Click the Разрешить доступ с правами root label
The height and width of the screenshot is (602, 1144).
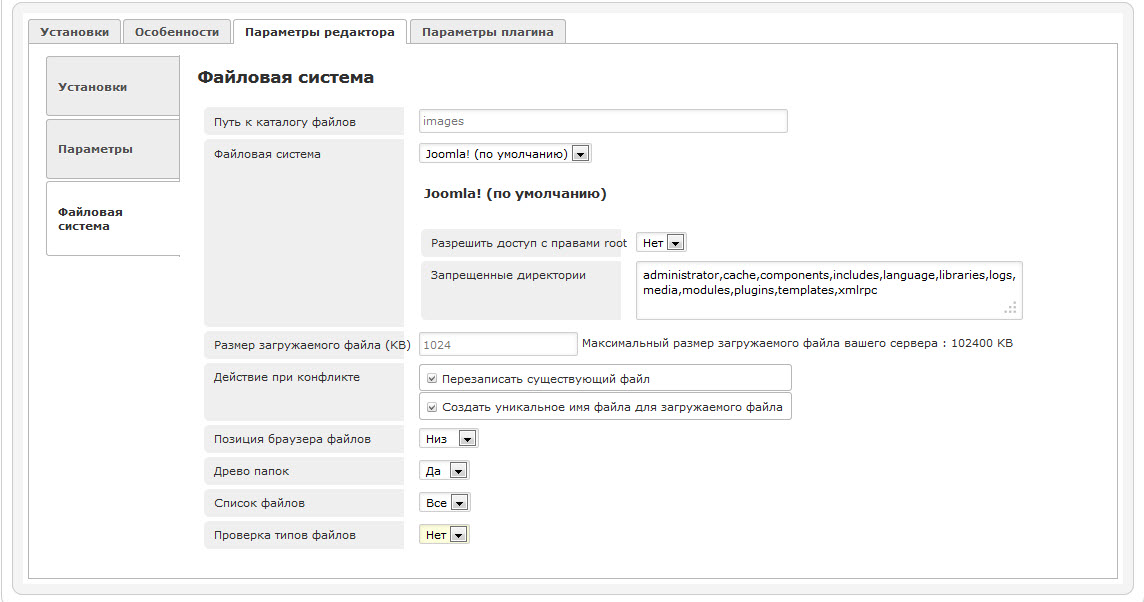coord(529,243)
